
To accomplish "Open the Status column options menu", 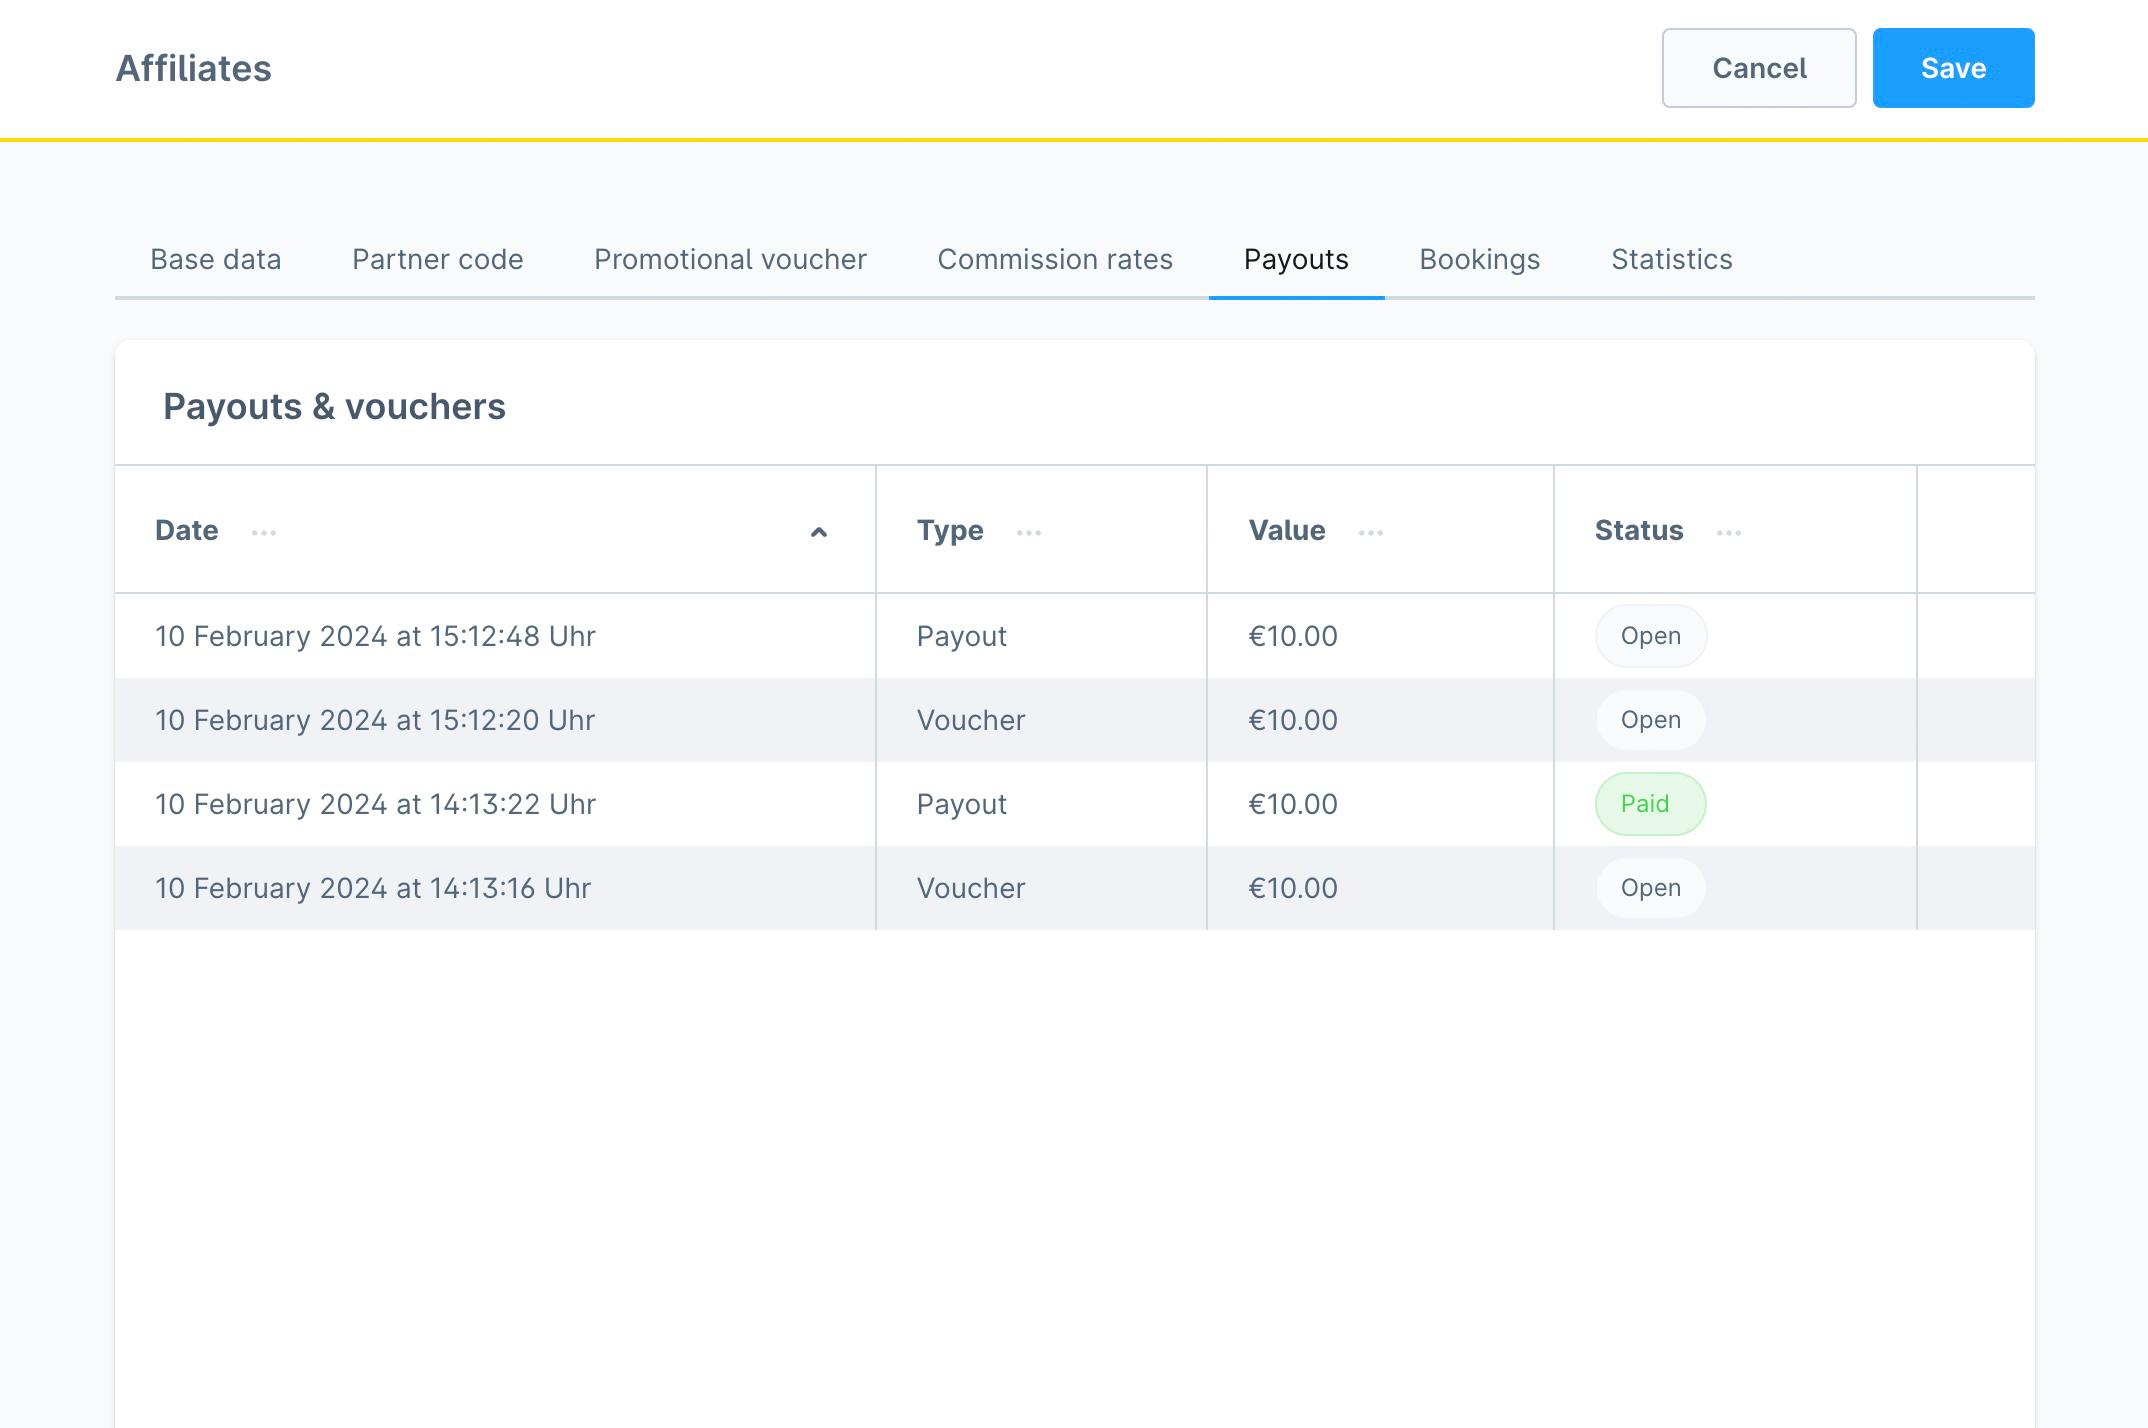I will point(1729,532).
